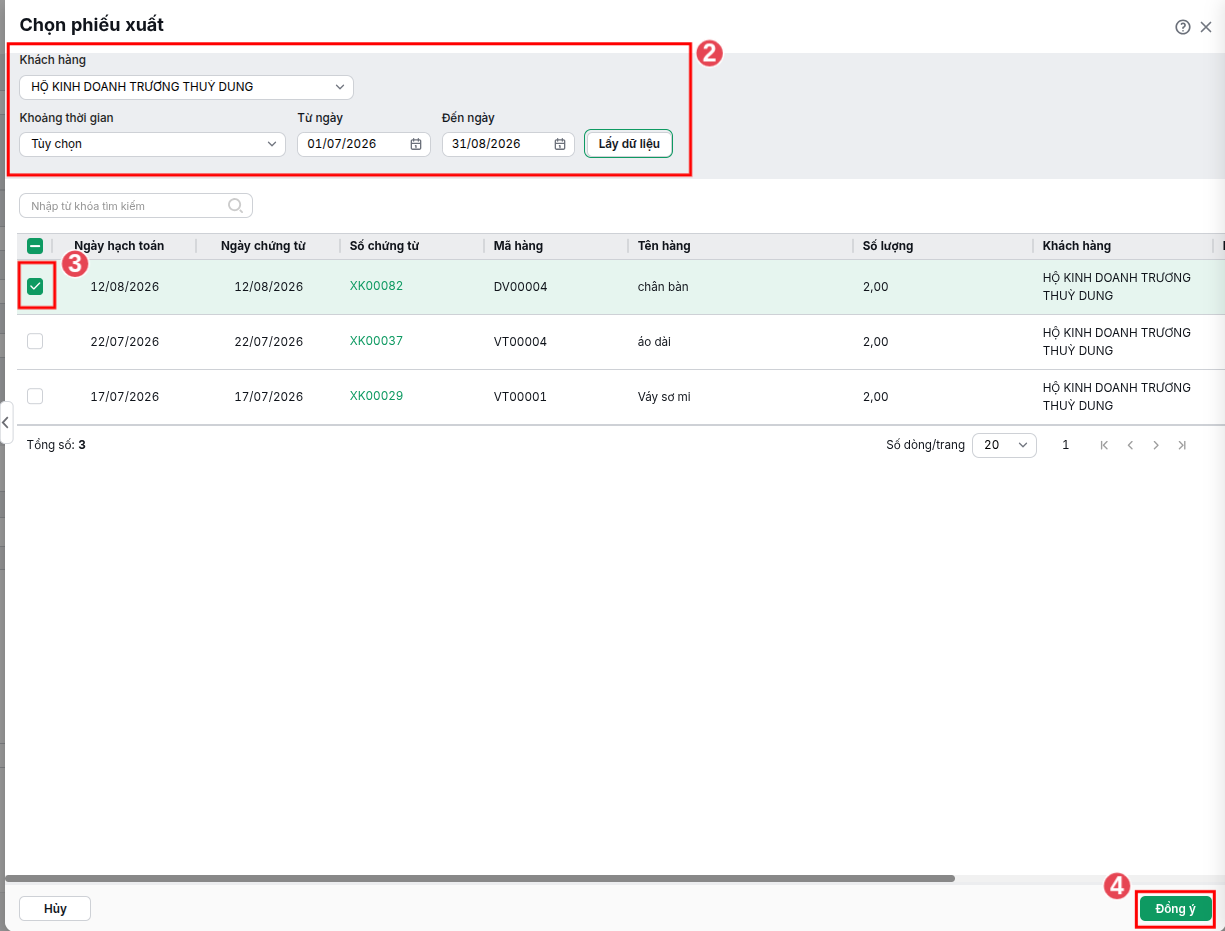Screen dimensions: 1225x931
Task: Check the XK00029 row checkbox
Action: point(35,396)
